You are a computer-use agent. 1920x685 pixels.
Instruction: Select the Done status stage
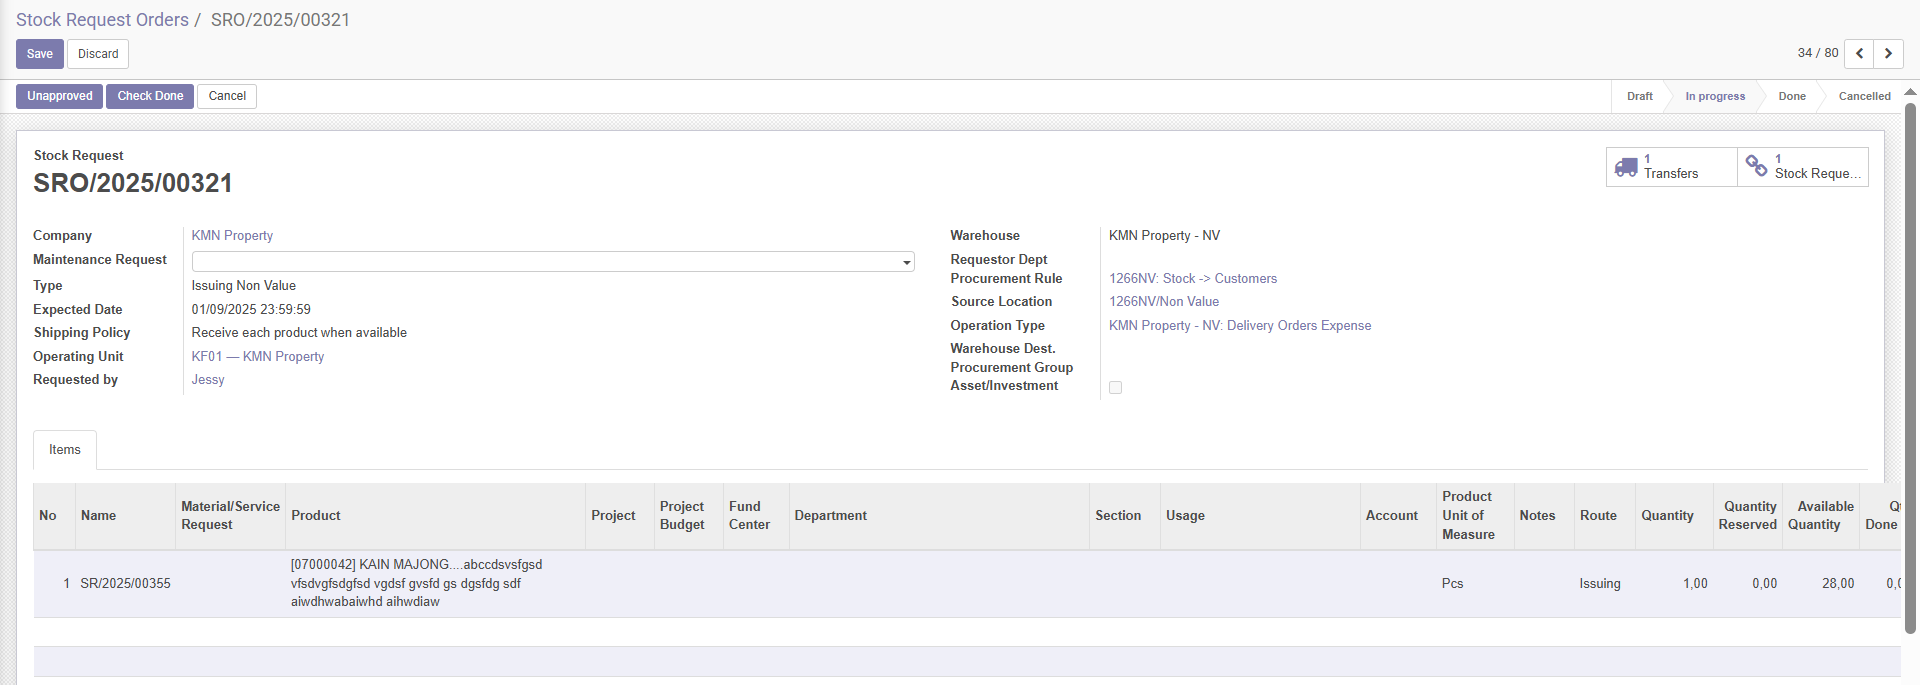pos(1791,97)
